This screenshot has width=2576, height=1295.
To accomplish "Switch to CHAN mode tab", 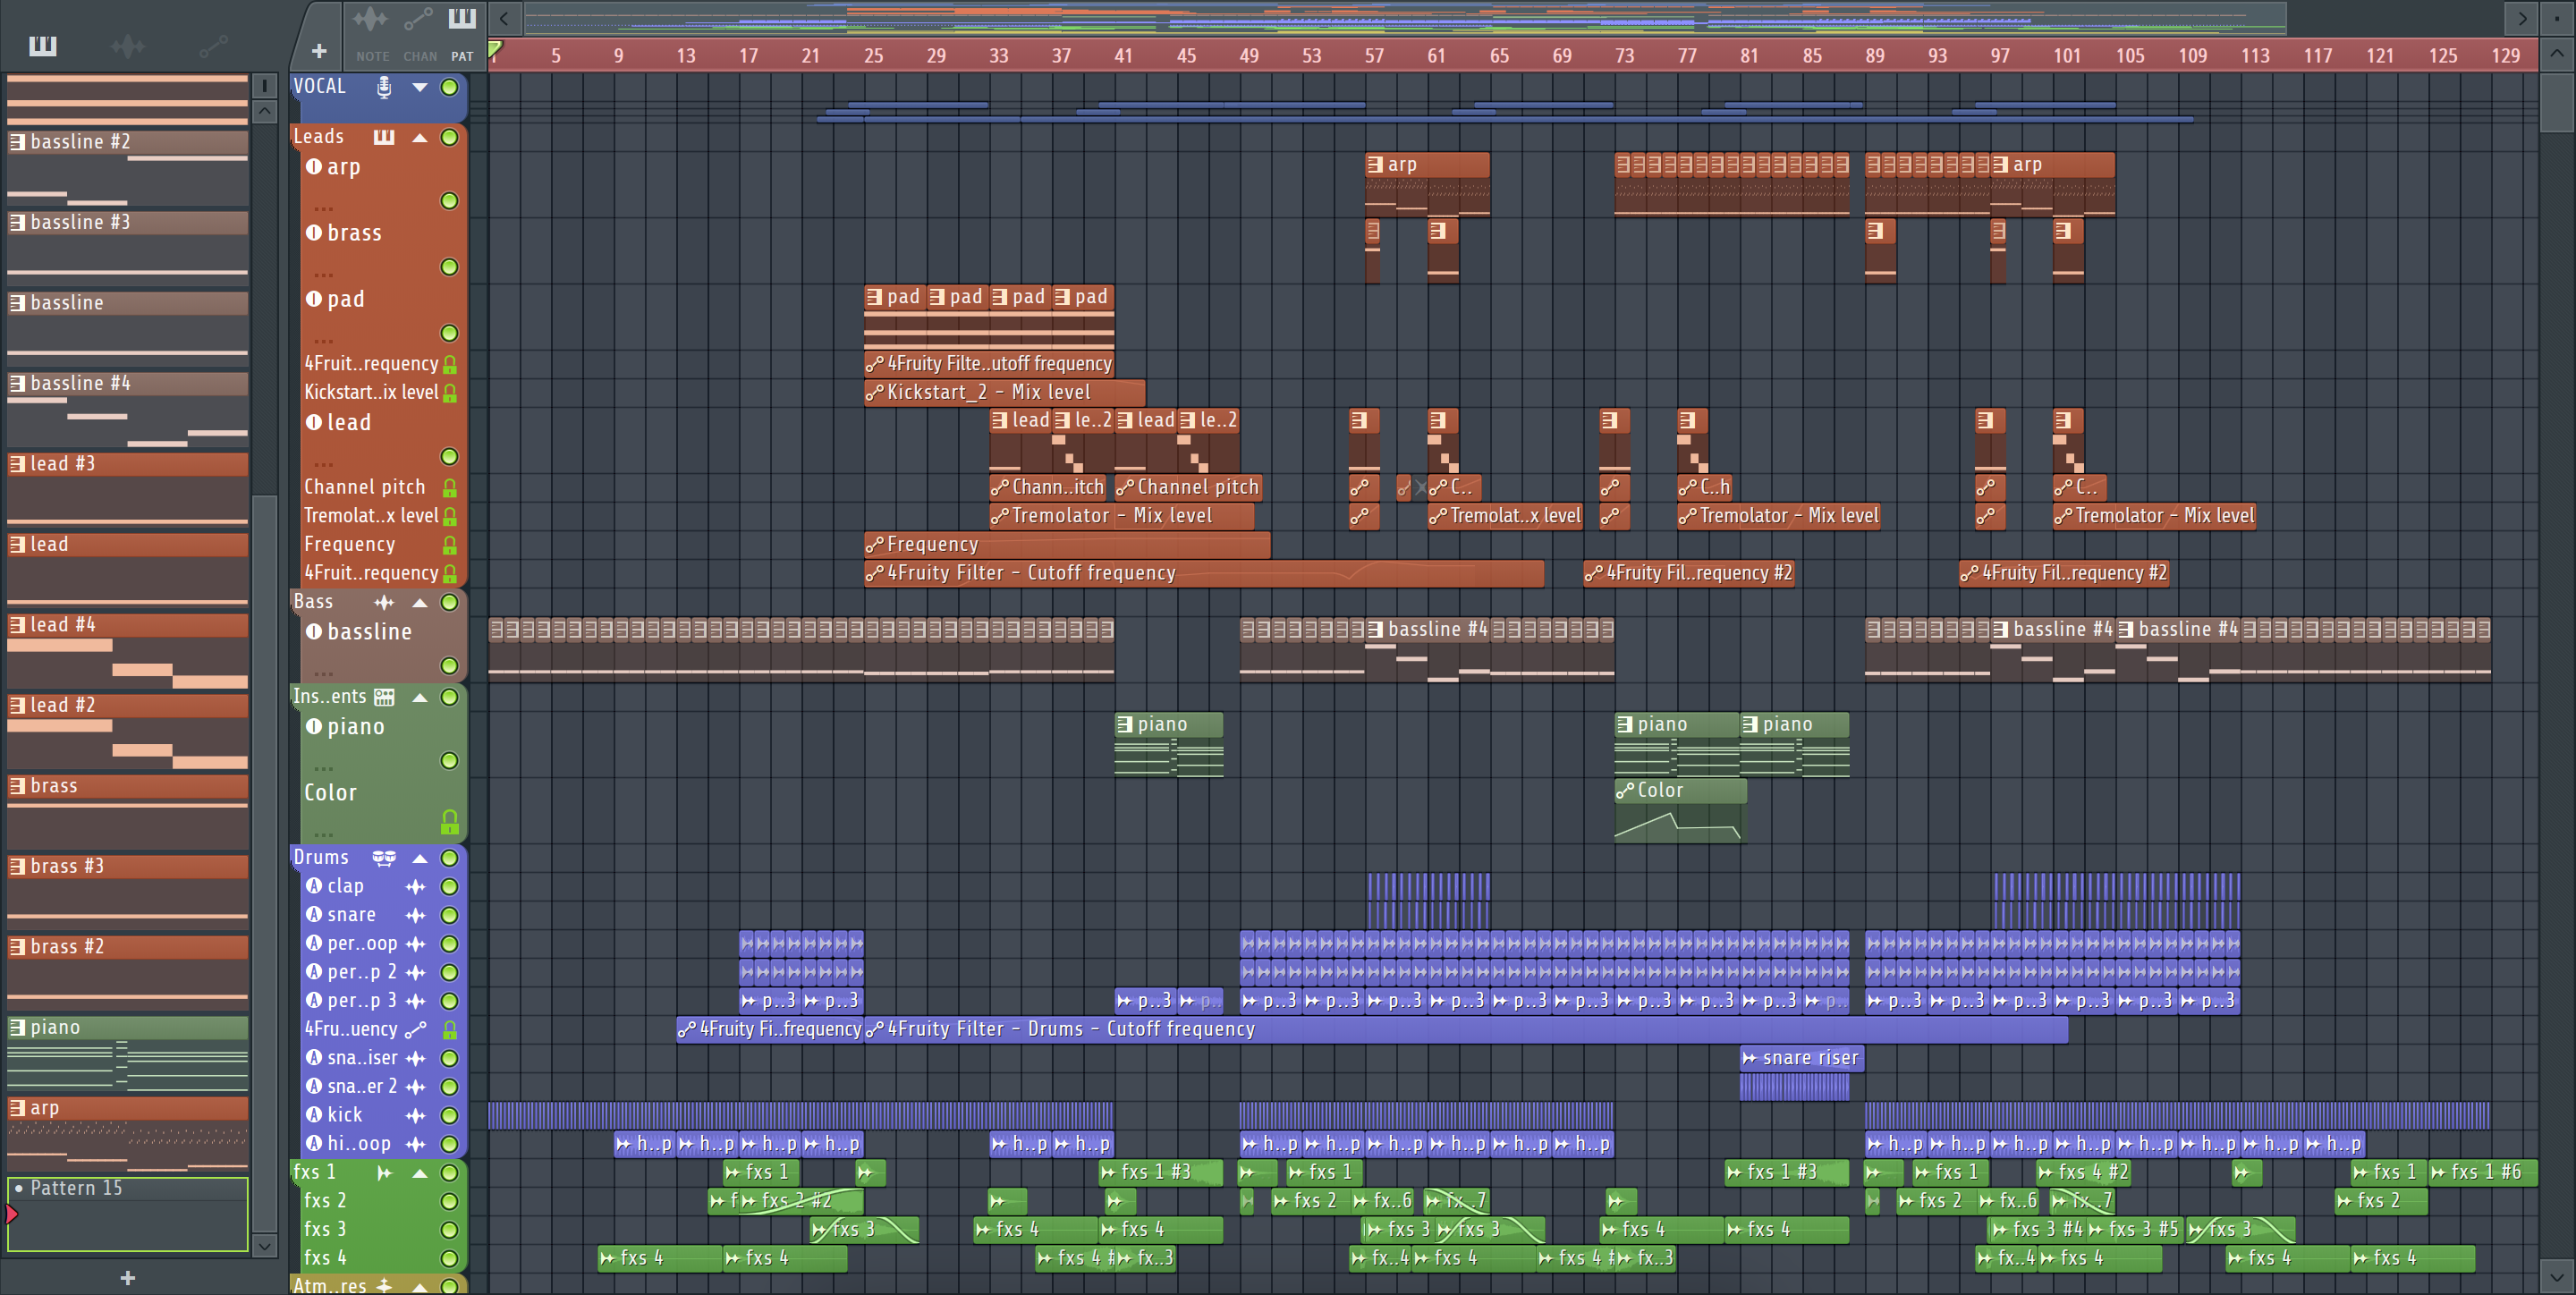I will tap(420, 33).
